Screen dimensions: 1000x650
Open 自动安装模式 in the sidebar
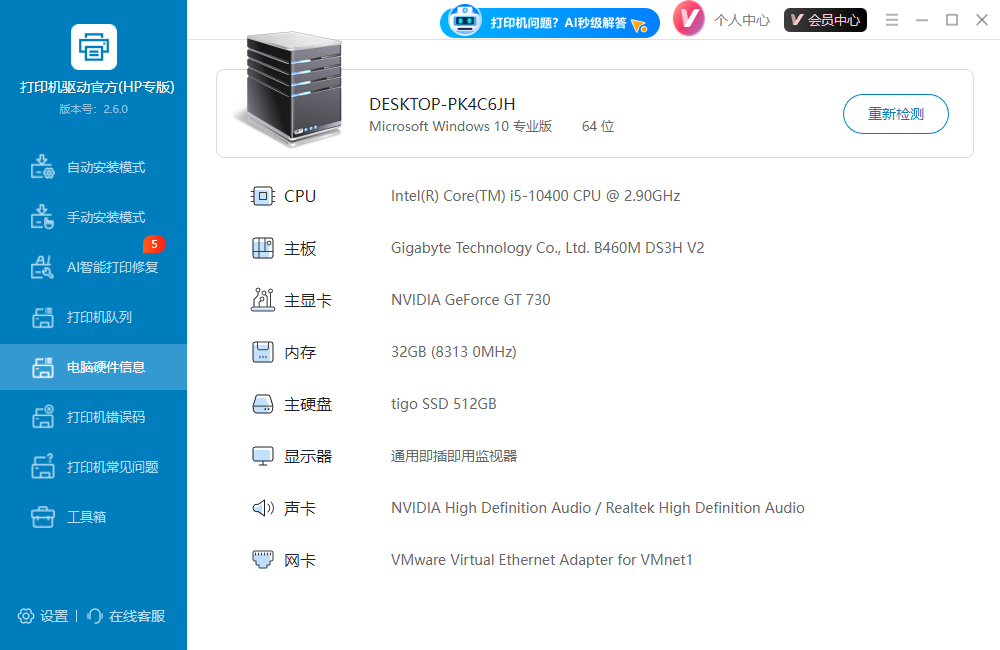coord(105,167)
